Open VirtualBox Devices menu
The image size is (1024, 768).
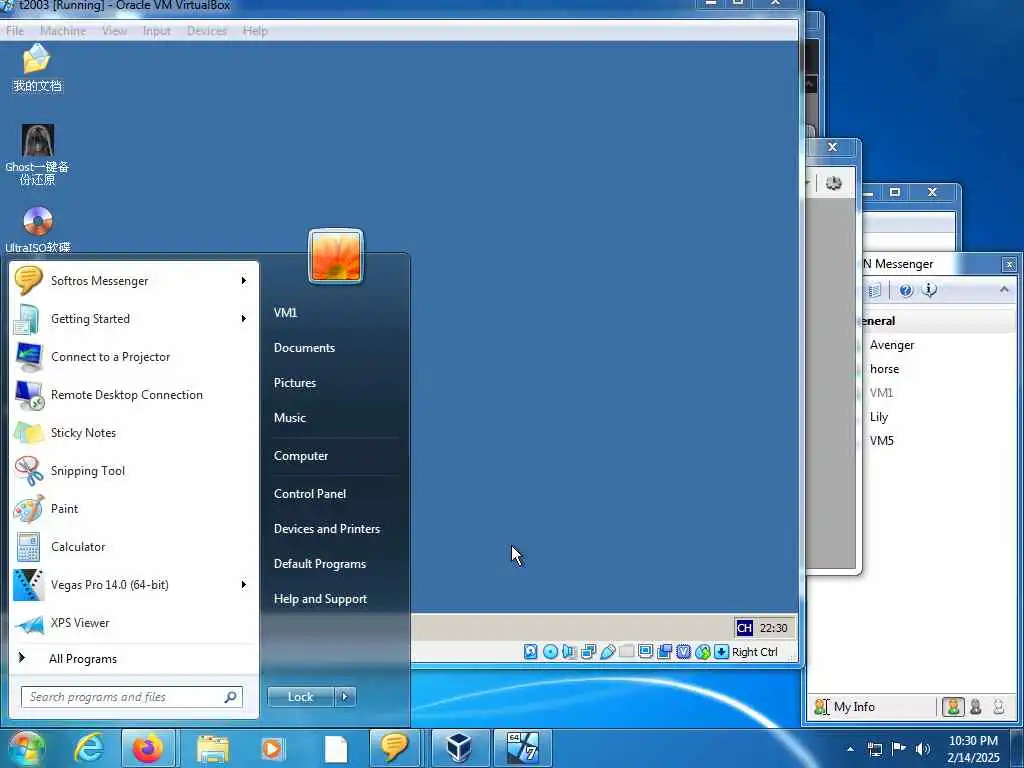[x=206, y=31]
